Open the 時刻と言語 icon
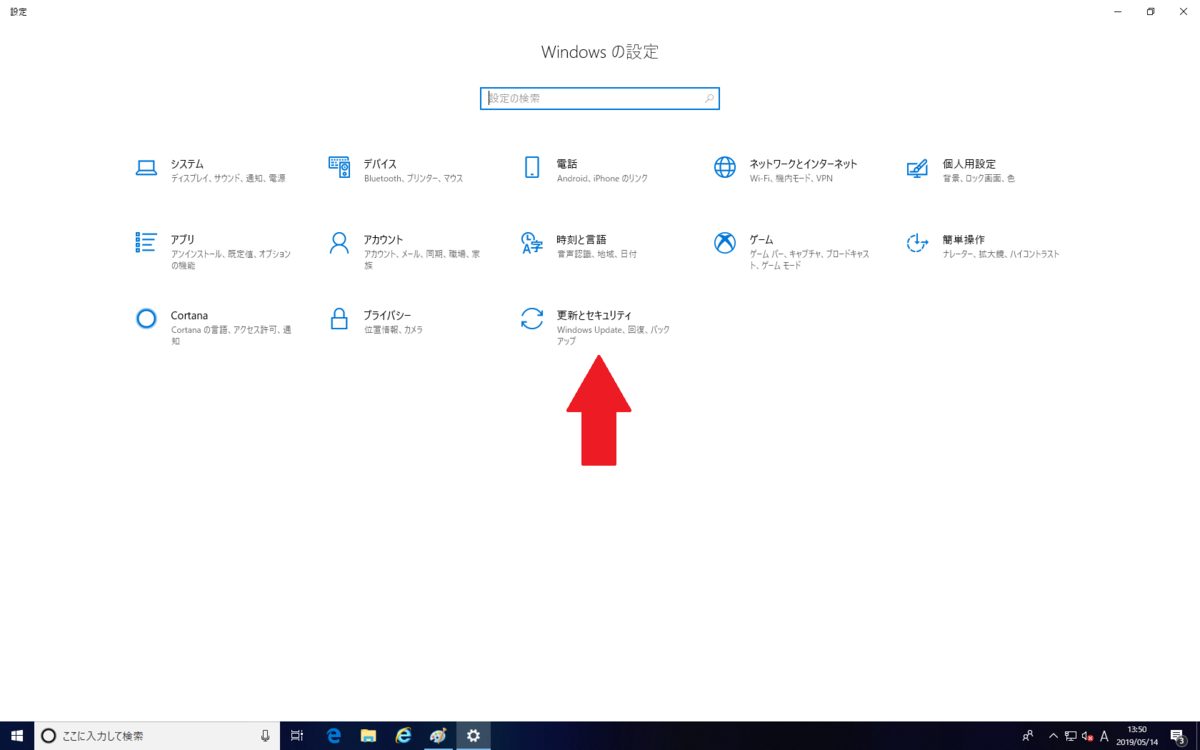The image size is (1200, 750). tap(532, 243)
